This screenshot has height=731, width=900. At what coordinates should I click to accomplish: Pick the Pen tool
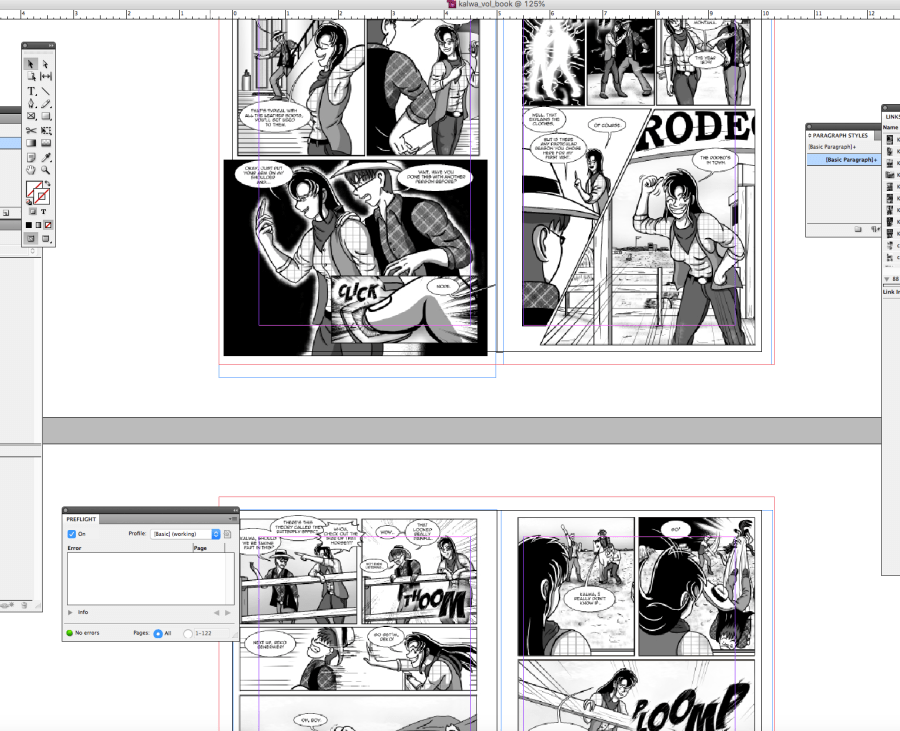click(x=32, y=103)
